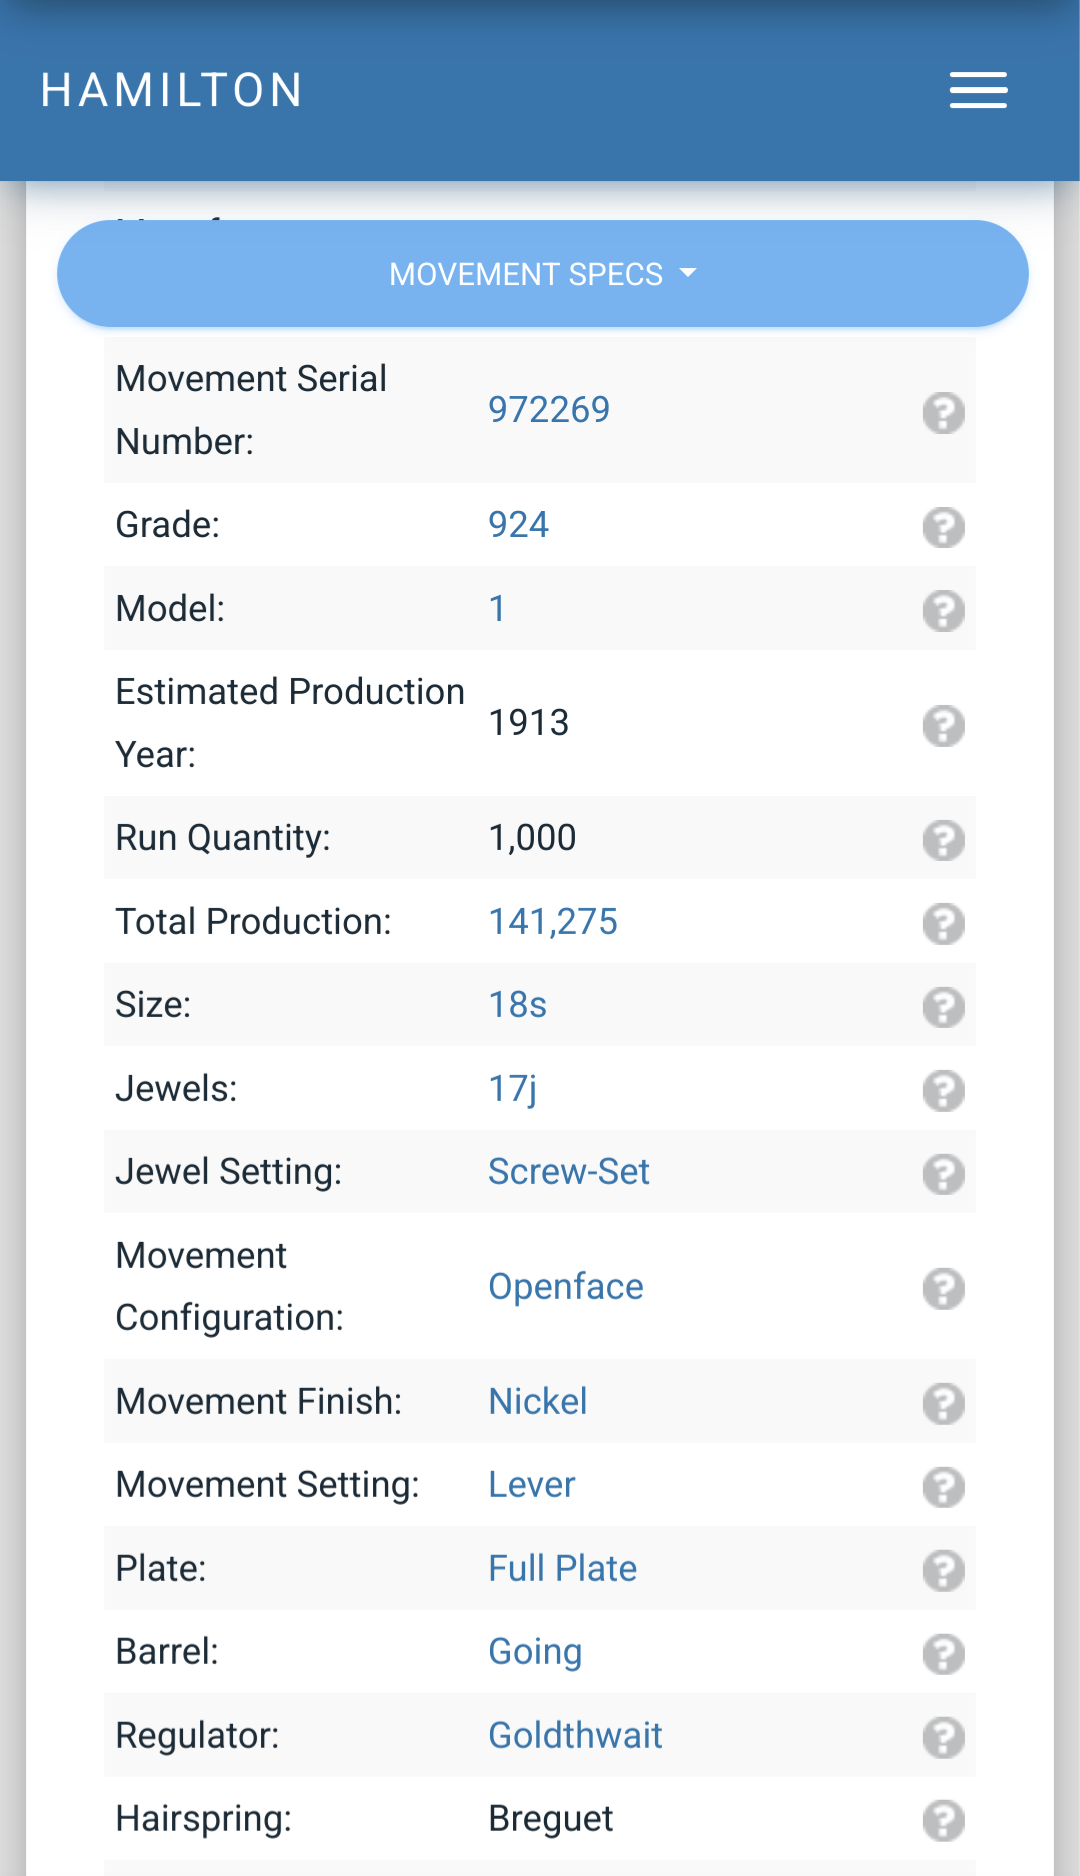Click the Hamilton header title
1080x1876 pixels.
(x=172, y=90)
